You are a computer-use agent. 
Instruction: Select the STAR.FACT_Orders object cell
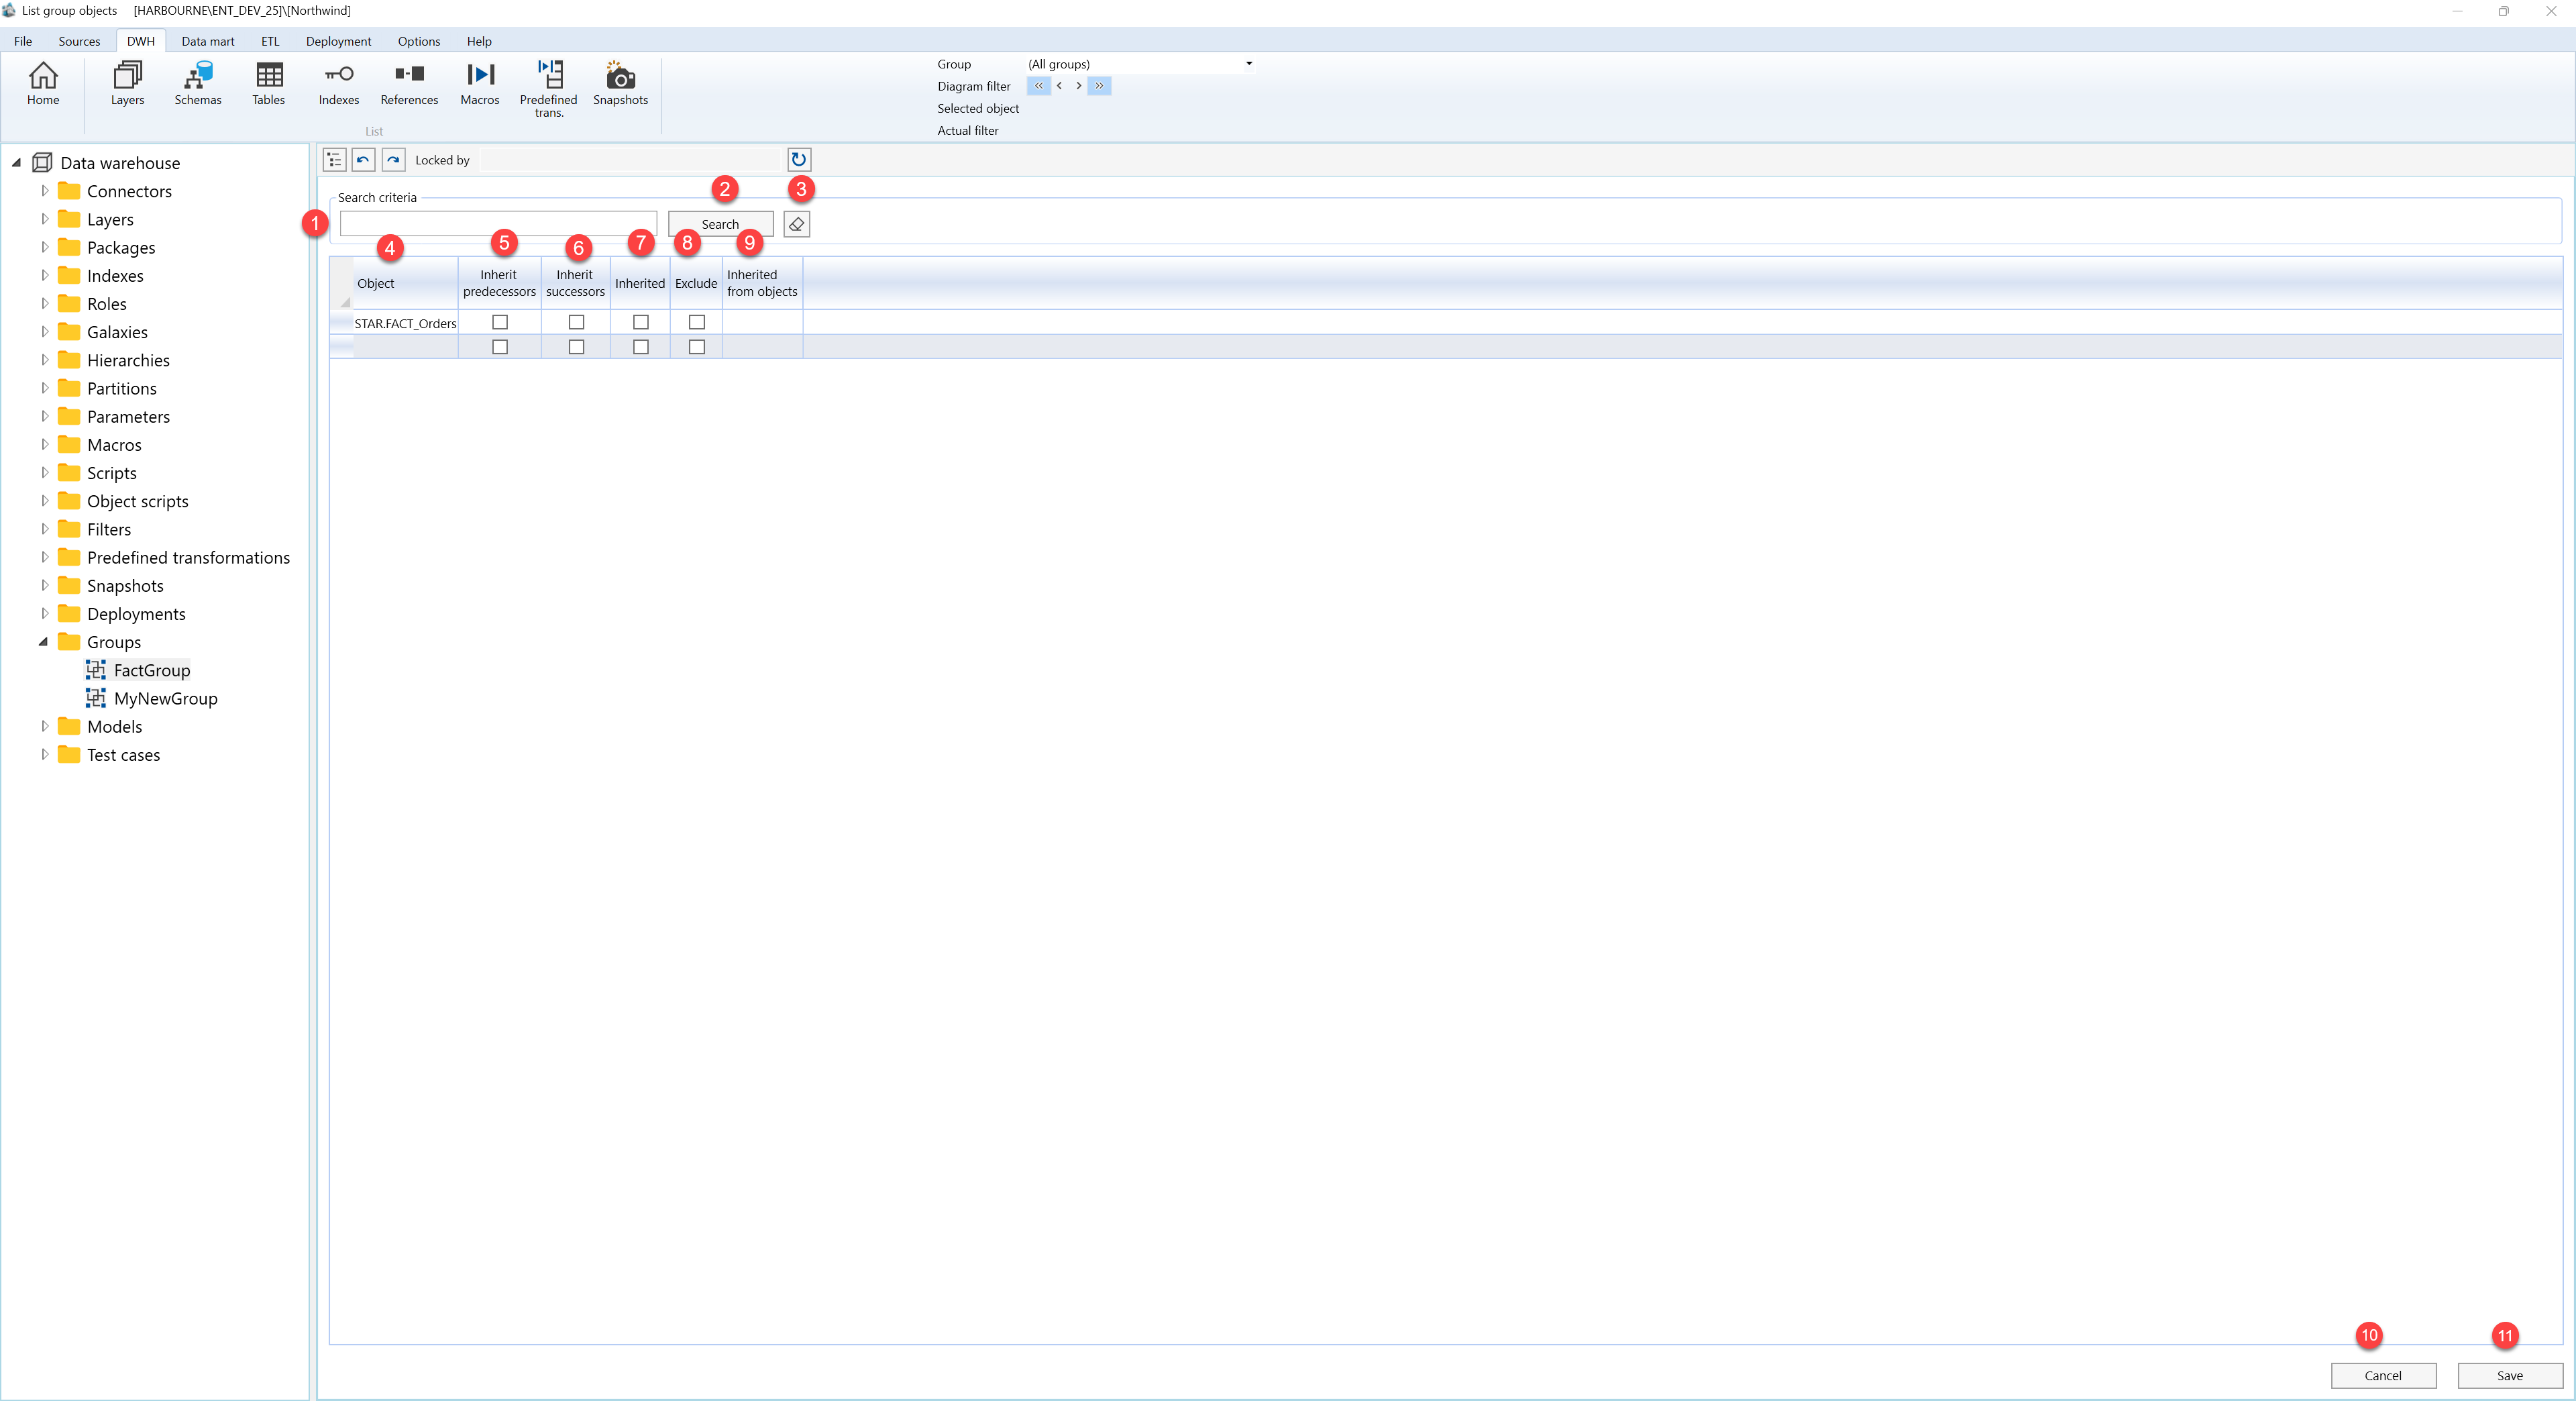coord(405,323)
